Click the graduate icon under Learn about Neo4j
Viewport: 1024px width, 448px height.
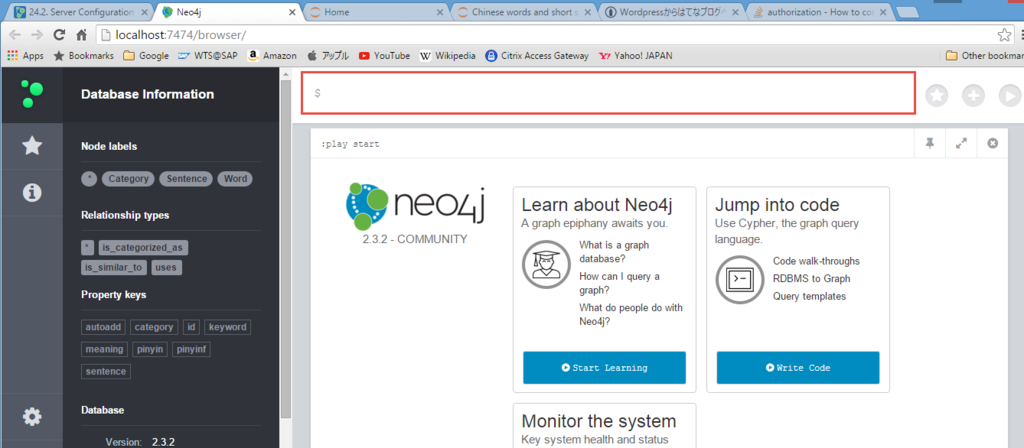[546, 264]
